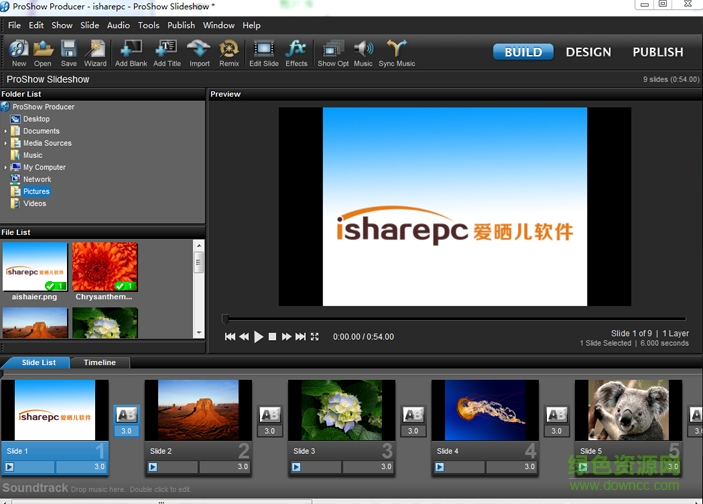Open the Effects (fx) tool
Image resolution: width=703 pixels, height=504 pixels.
click(x=296, y=49)
